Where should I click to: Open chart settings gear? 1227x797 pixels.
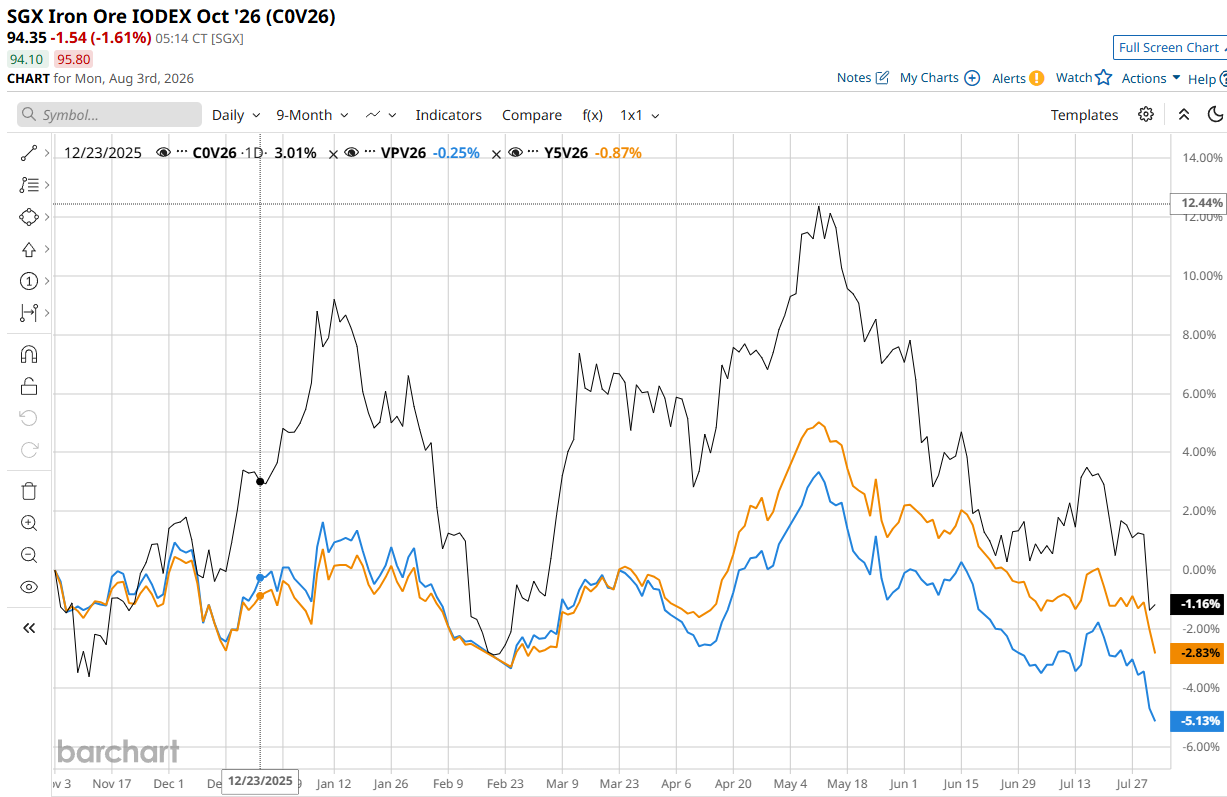pyautogui.click(x=1146, y=114)
